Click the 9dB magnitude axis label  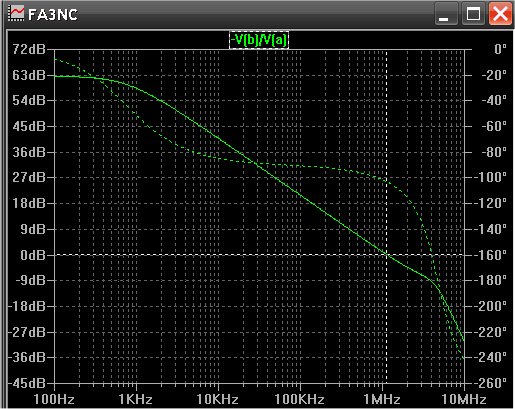(33, 229)
